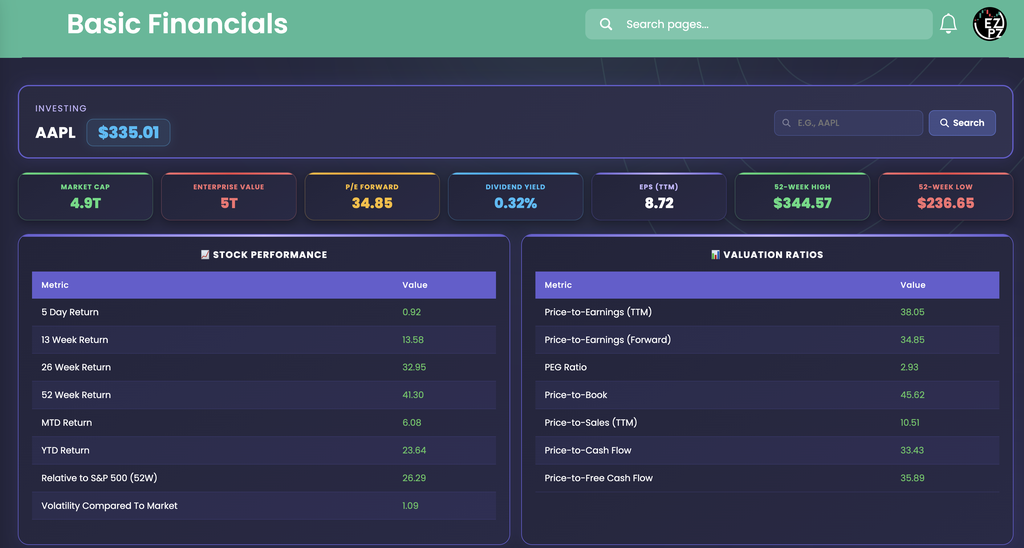Click the 45.62 value
The width and height of the screenshot is (1024, 548).
point(912,395)
